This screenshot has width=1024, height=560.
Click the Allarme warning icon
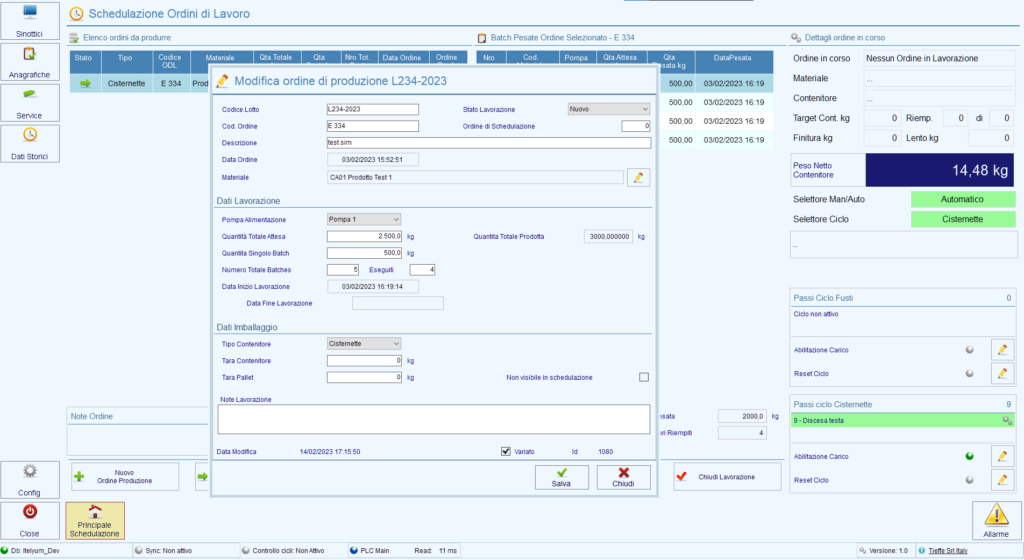pyautogui.click(x=996, y=521)
